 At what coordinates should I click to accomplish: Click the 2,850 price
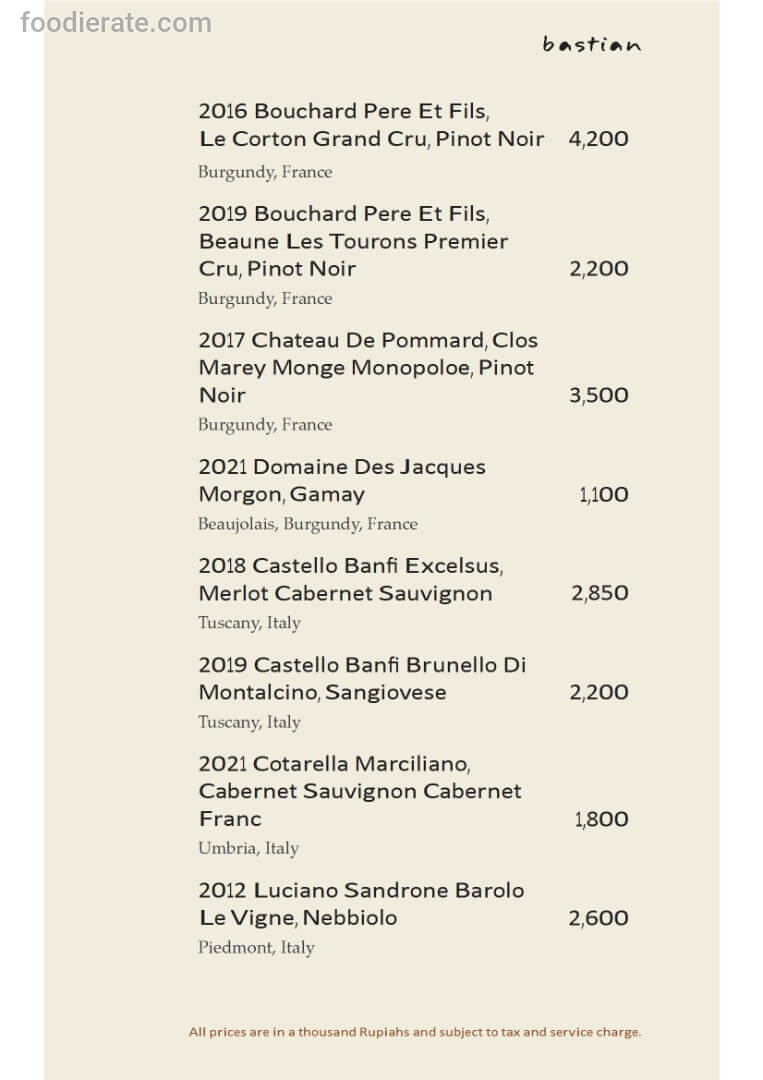click(x=599, y=593)
